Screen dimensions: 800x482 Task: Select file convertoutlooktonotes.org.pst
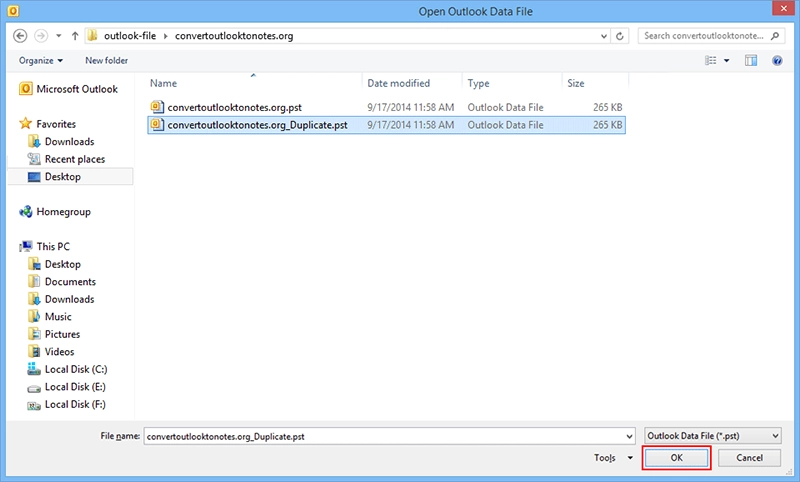point(387,107)
